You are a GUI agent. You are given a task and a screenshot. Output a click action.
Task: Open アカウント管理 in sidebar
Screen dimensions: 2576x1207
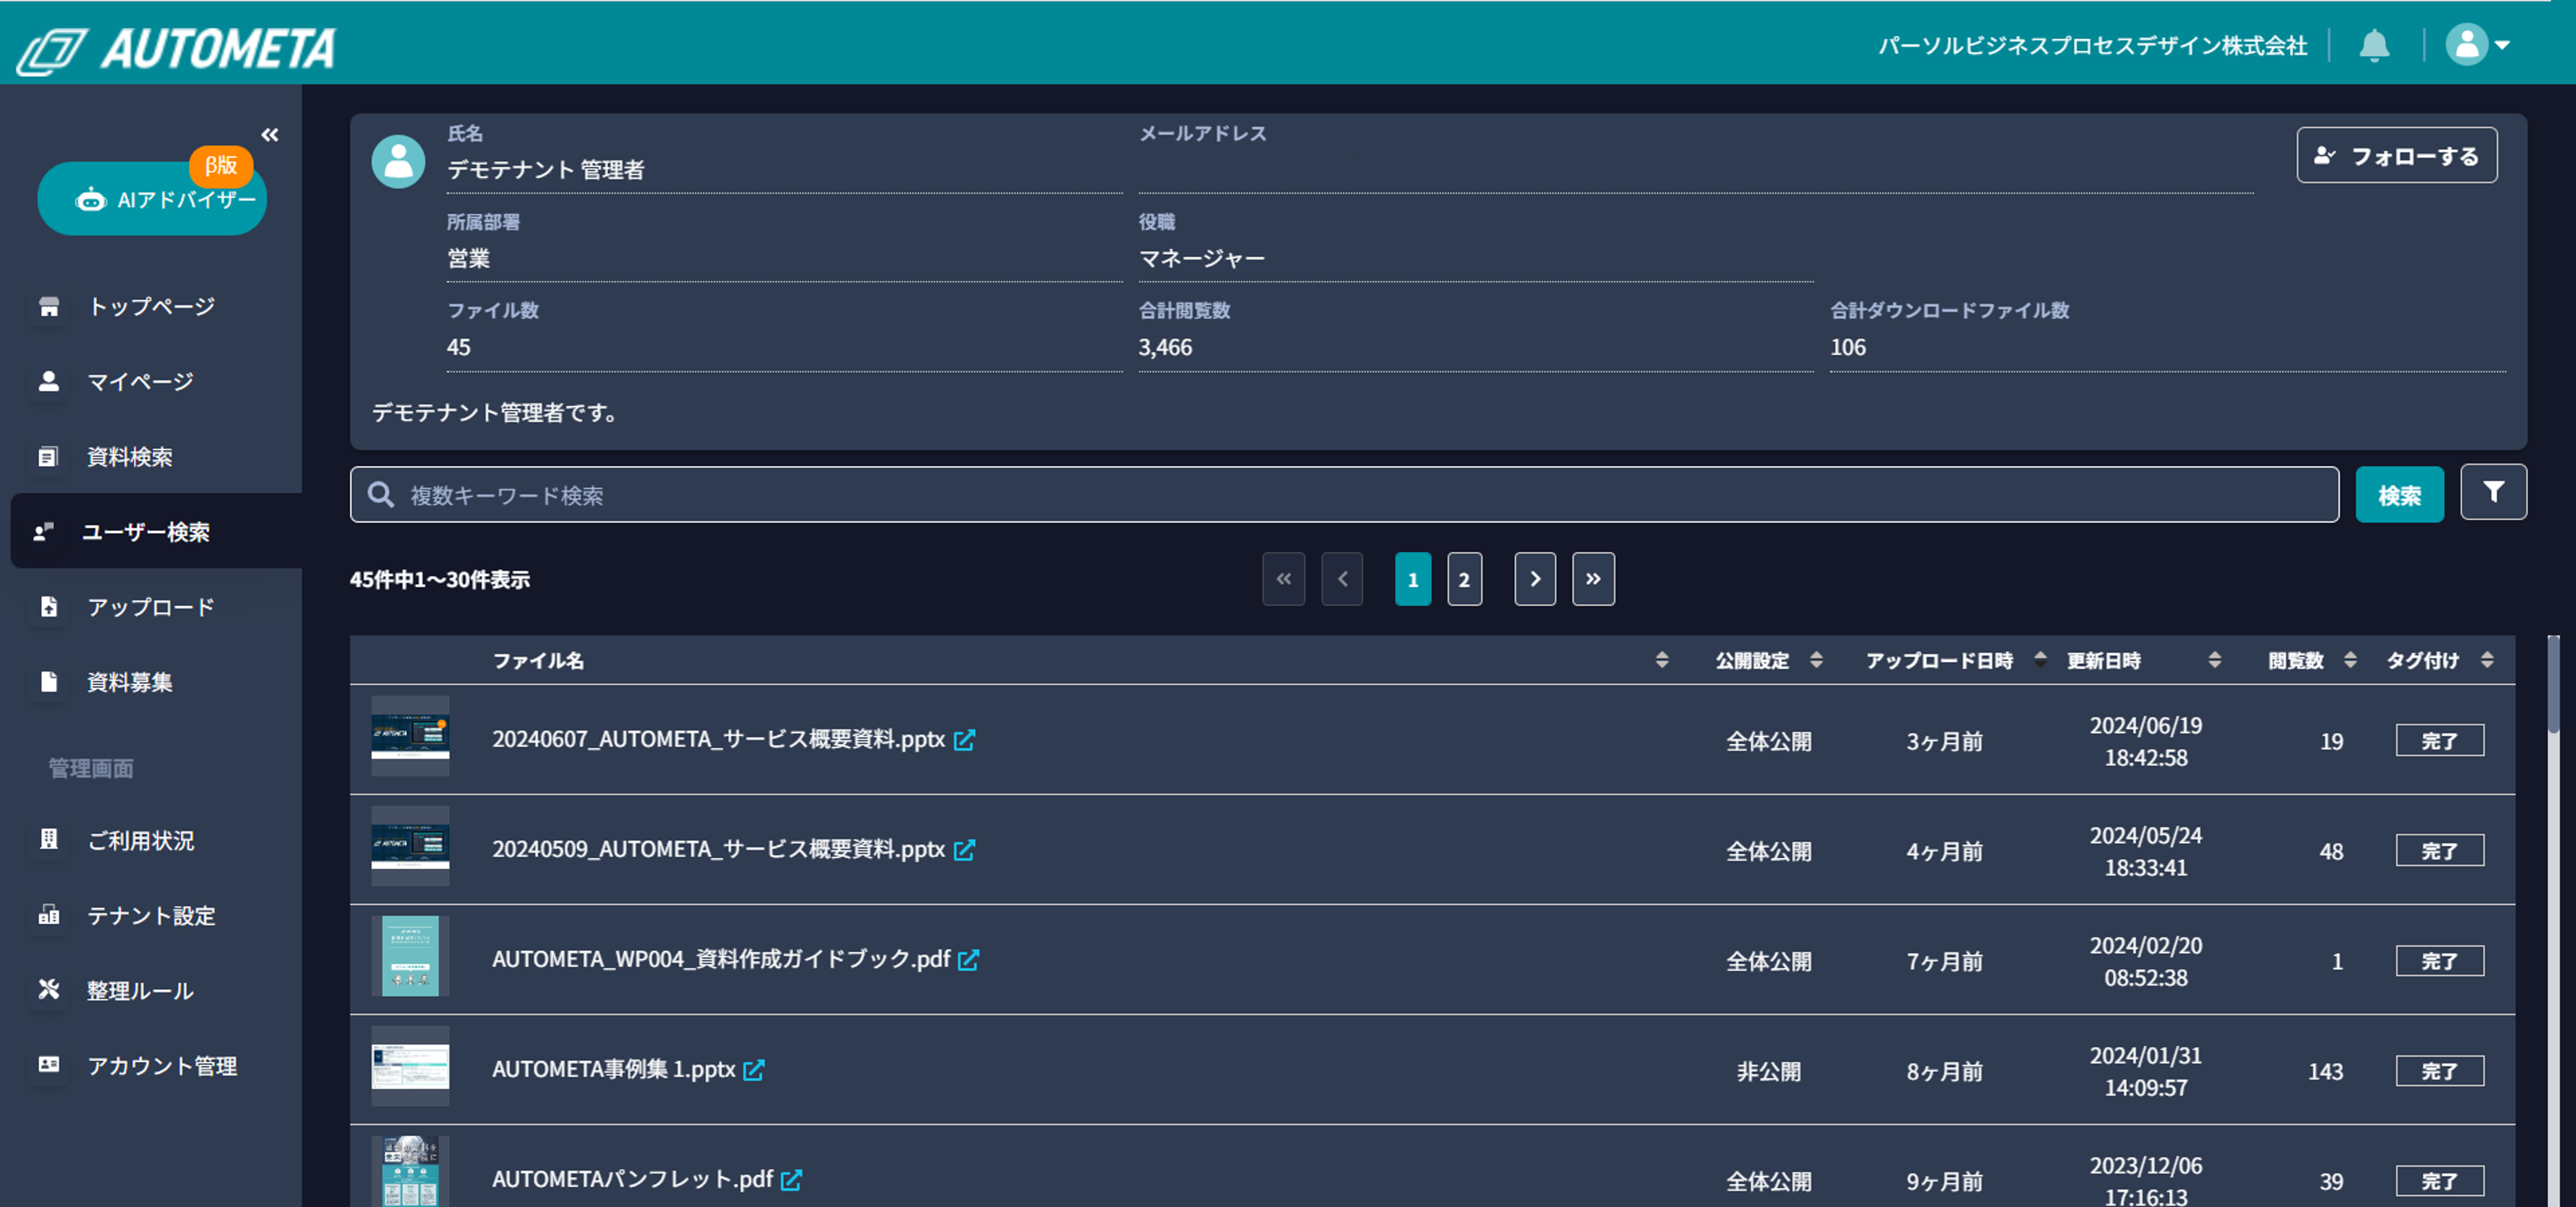162,1065
